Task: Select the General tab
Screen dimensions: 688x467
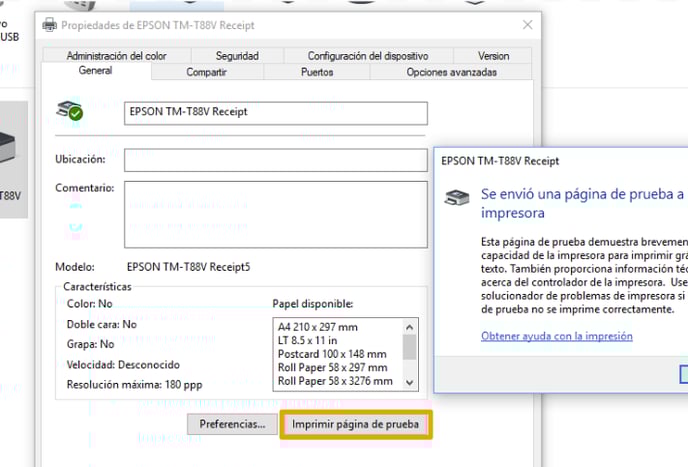Action: click(96, 71)
